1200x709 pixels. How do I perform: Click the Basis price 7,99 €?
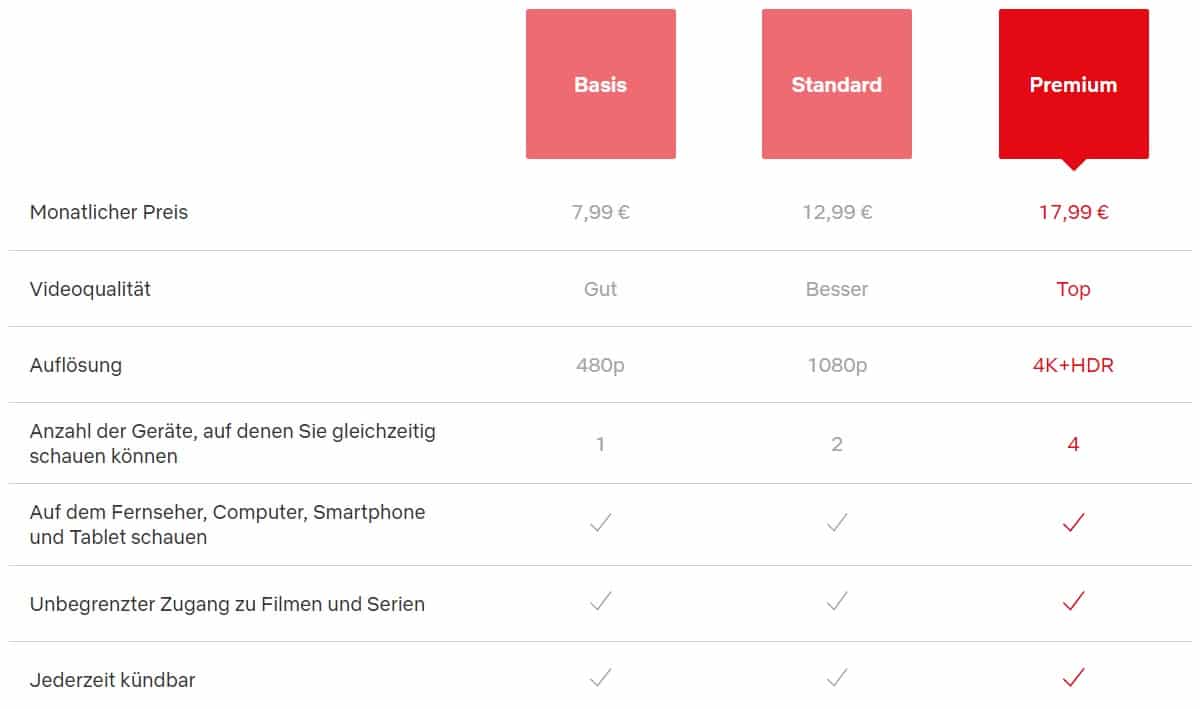[601, 212]
